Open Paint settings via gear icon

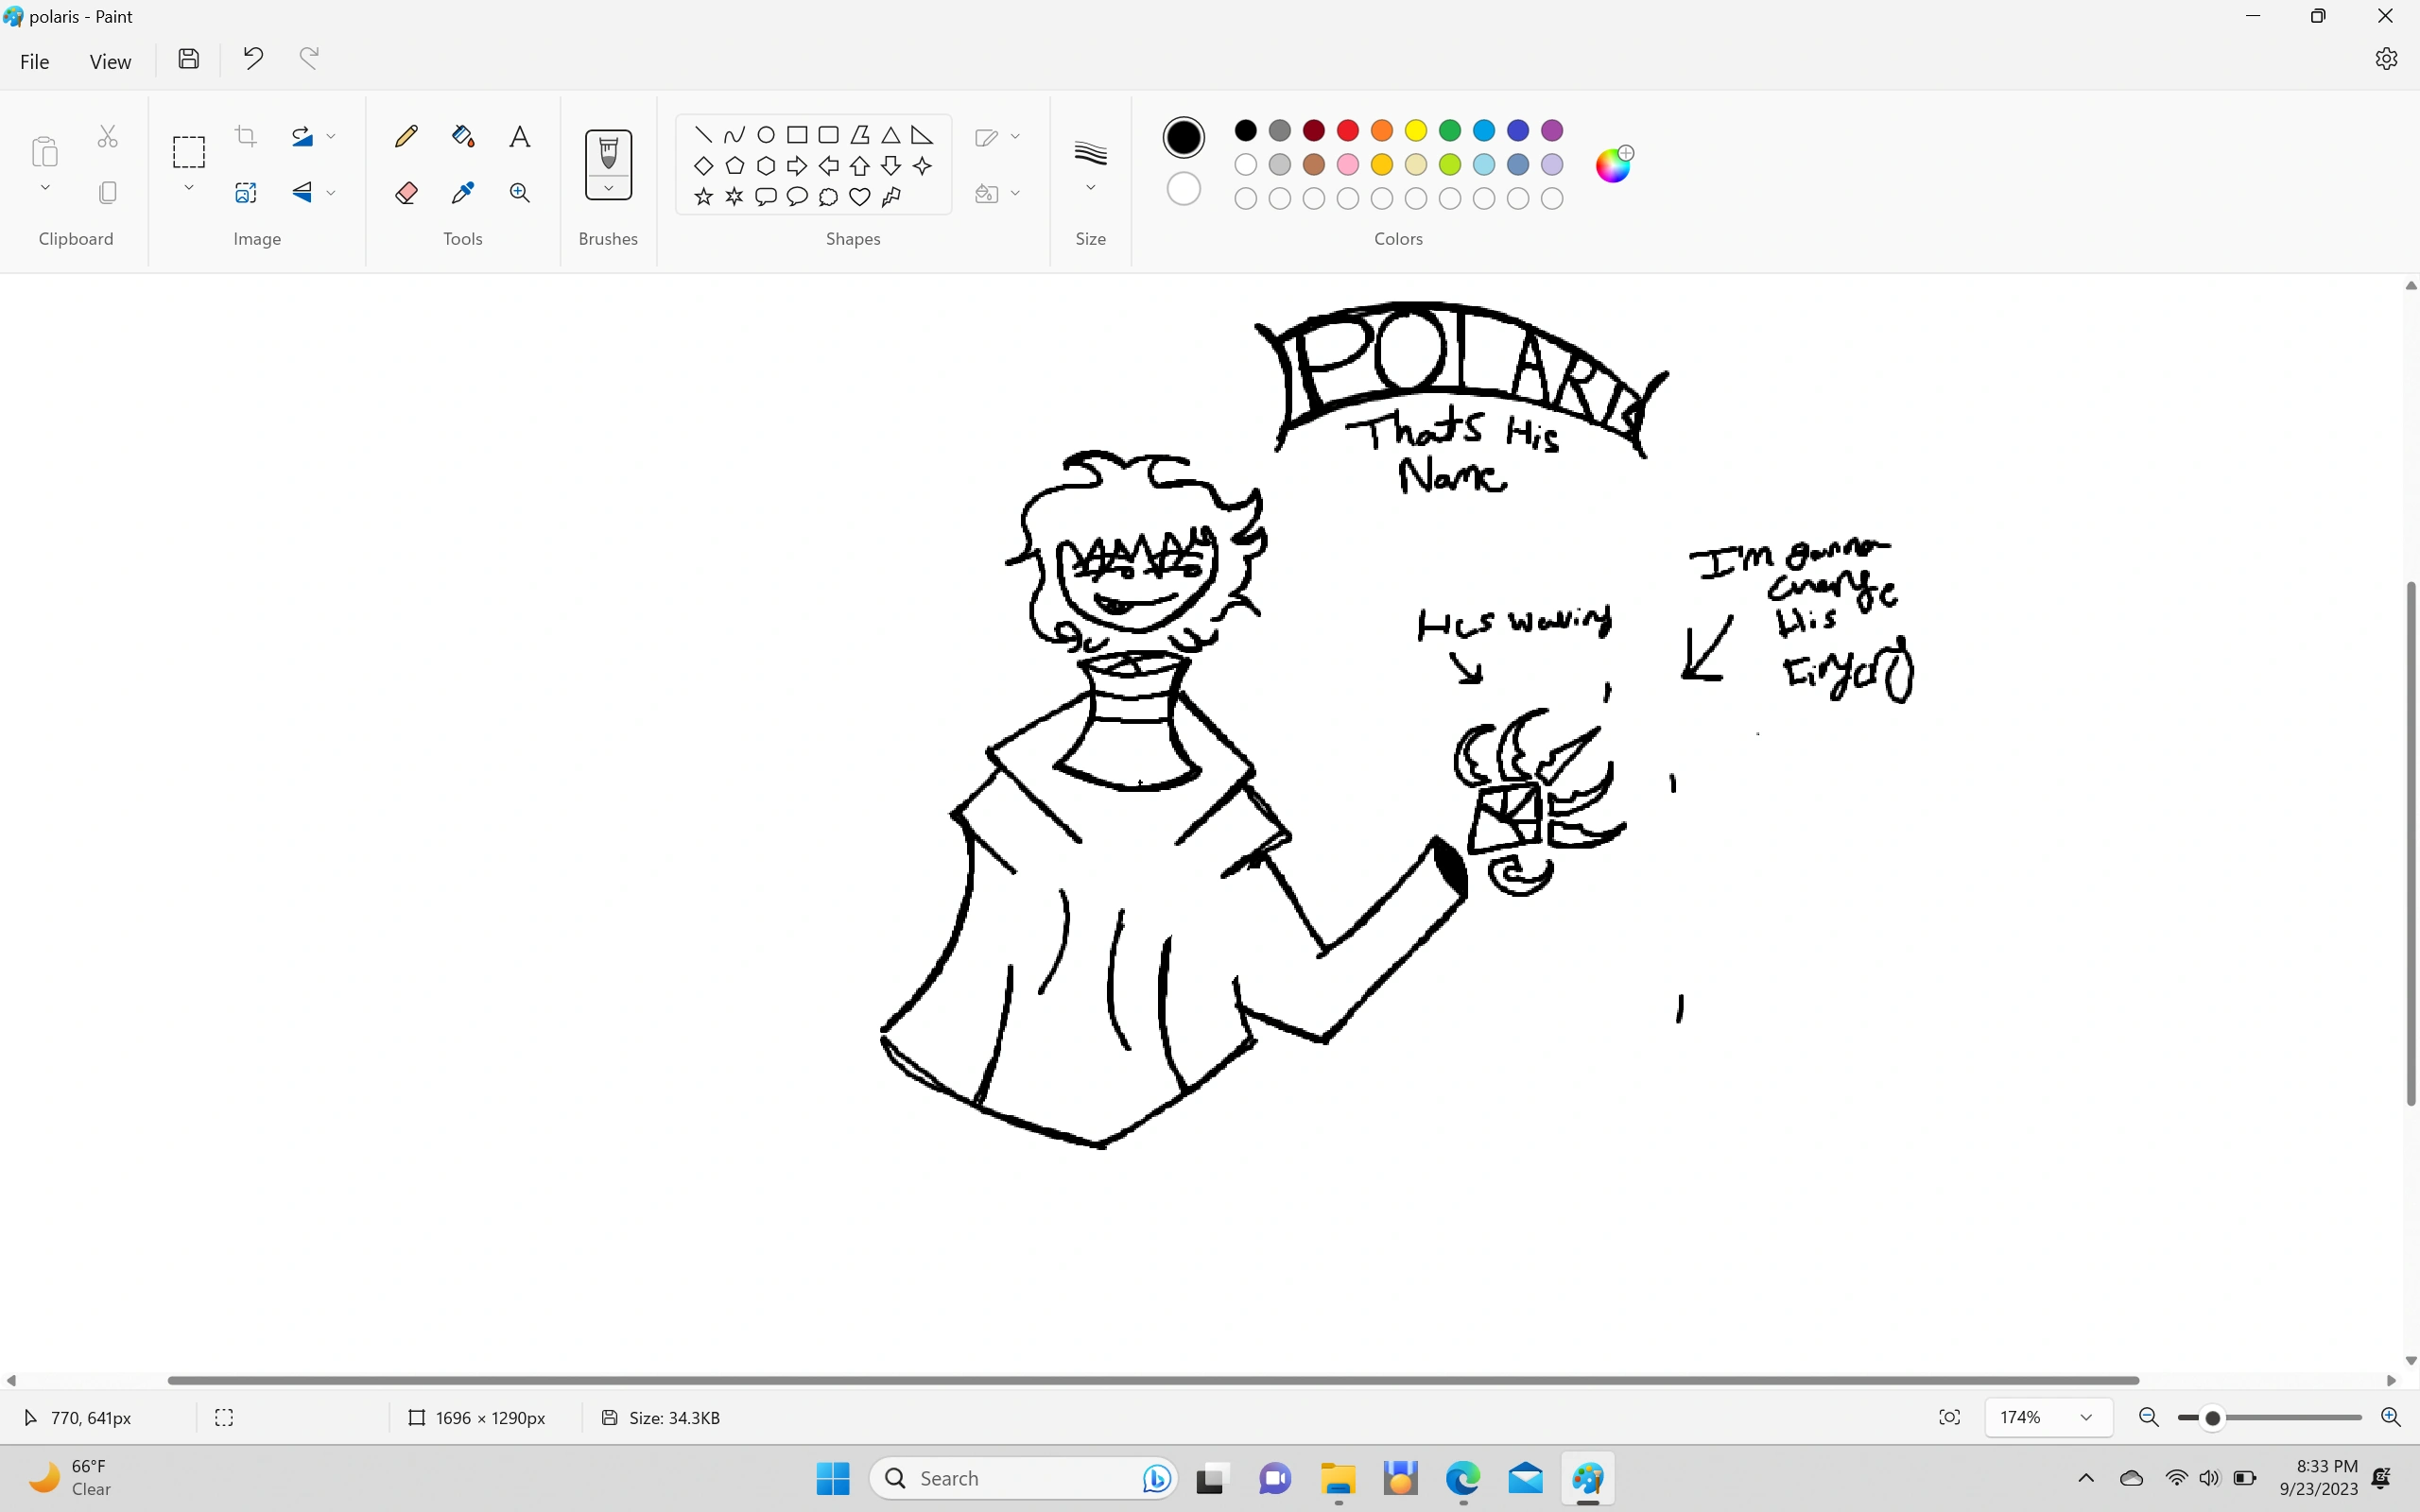pyautogui.click(x=2387, y=58)
